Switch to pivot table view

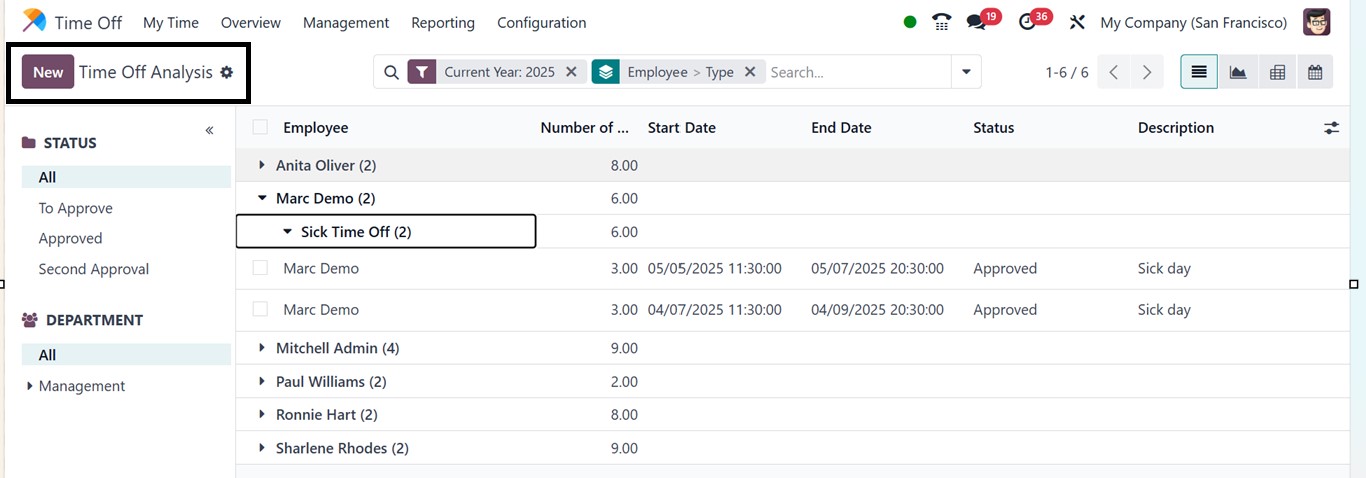coord(1277,72)
